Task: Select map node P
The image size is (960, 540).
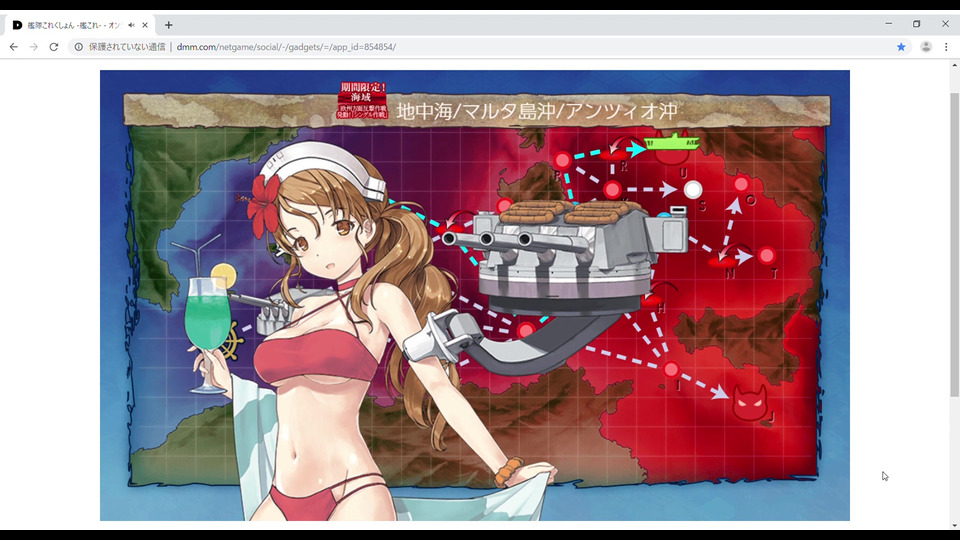Action: tap(562, 160)
